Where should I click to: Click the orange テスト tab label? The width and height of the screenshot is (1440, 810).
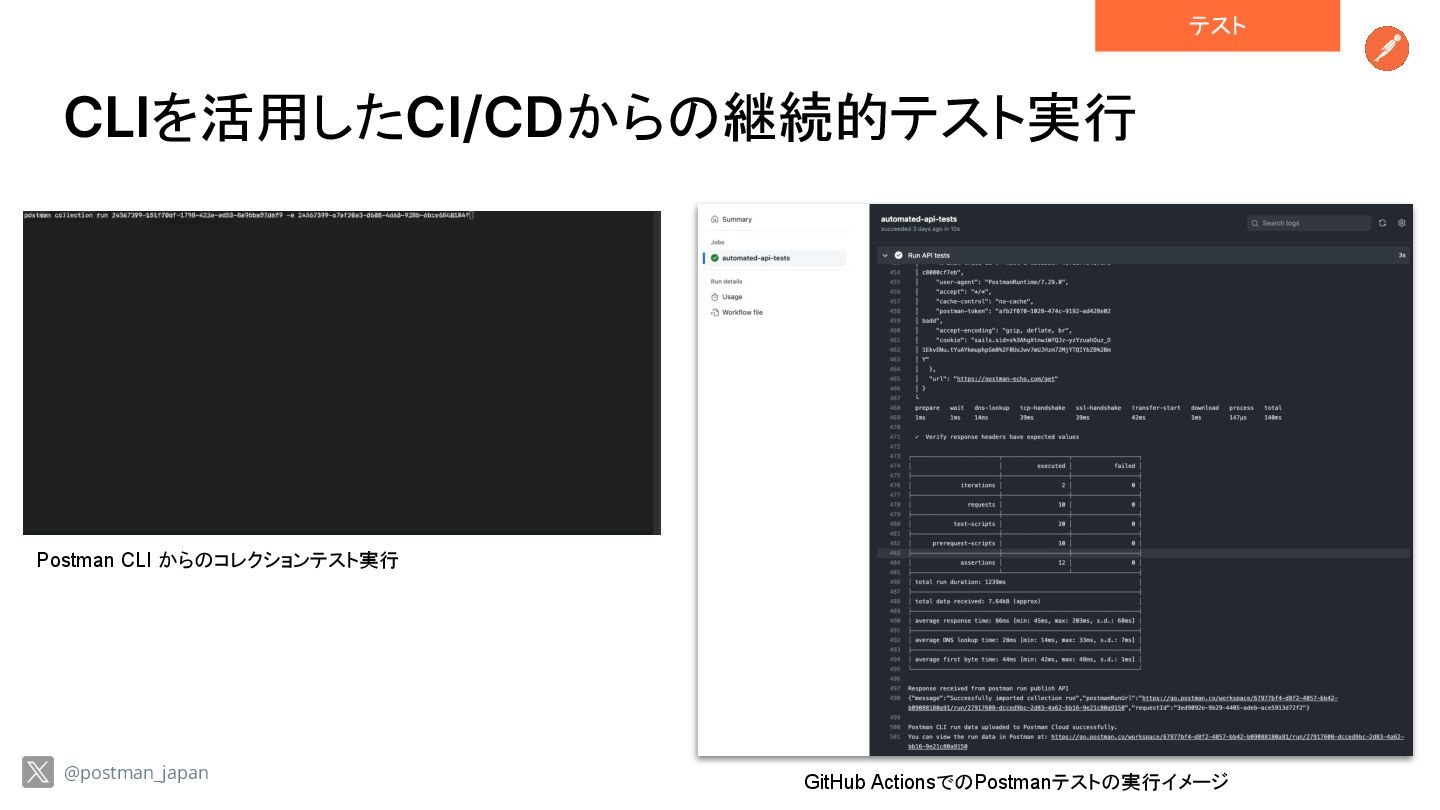(1217, 26)
